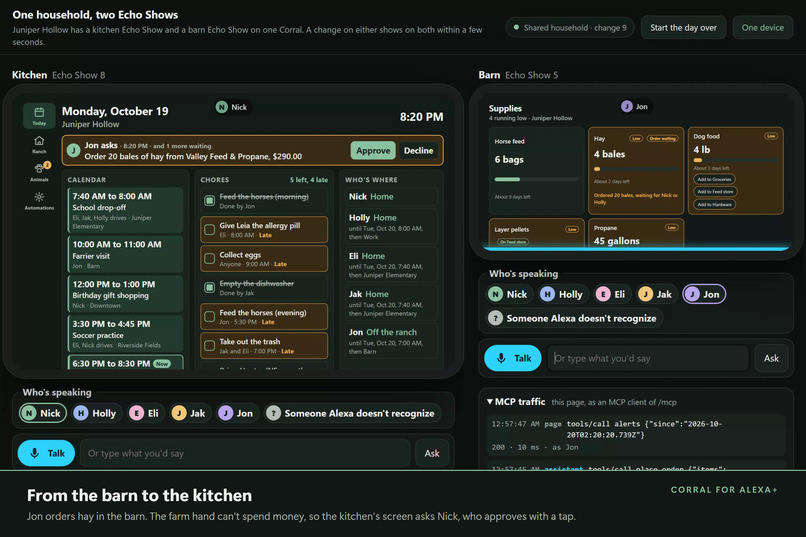The height and width of the screenshot is (537, 806).
Task: Click the Nick Home location row
Action: point(391,197)
